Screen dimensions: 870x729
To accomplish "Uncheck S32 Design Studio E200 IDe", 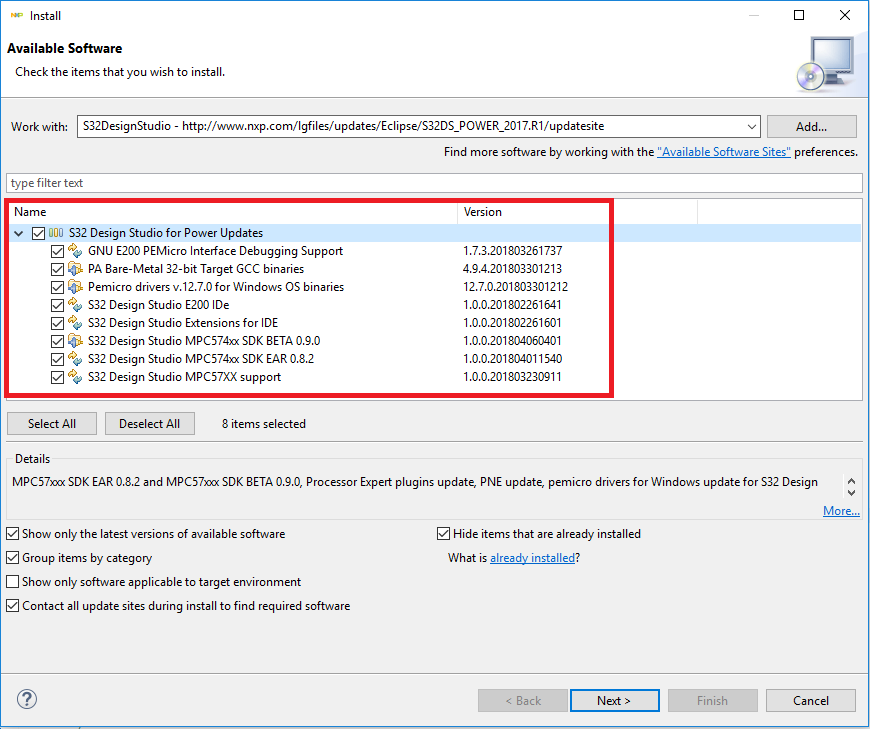I will (57, 305).
